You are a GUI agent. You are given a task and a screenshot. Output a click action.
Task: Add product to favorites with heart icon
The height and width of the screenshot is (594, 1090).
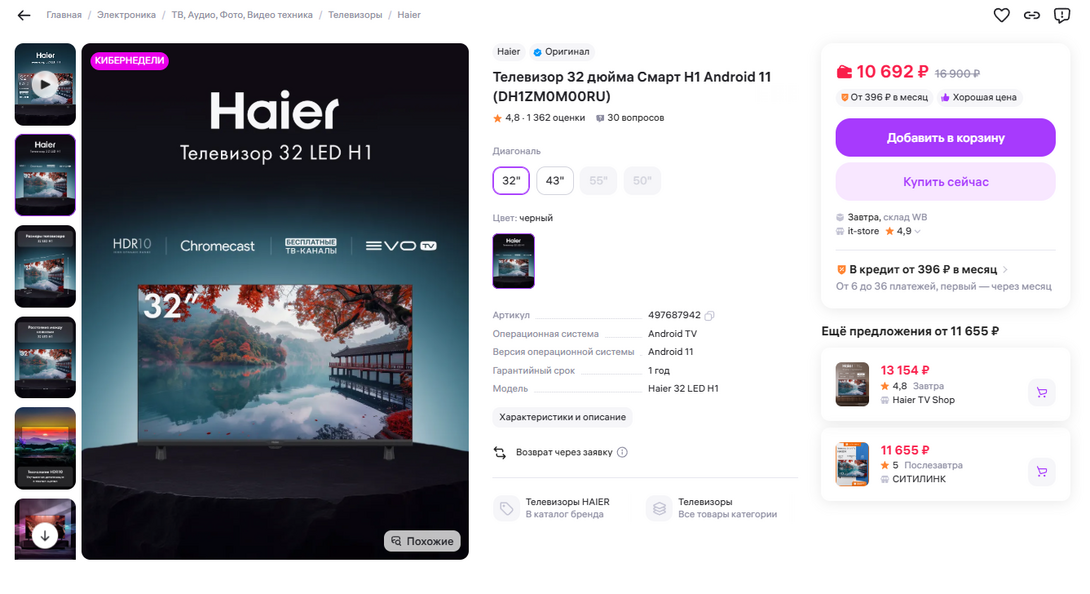[1001, 15]
